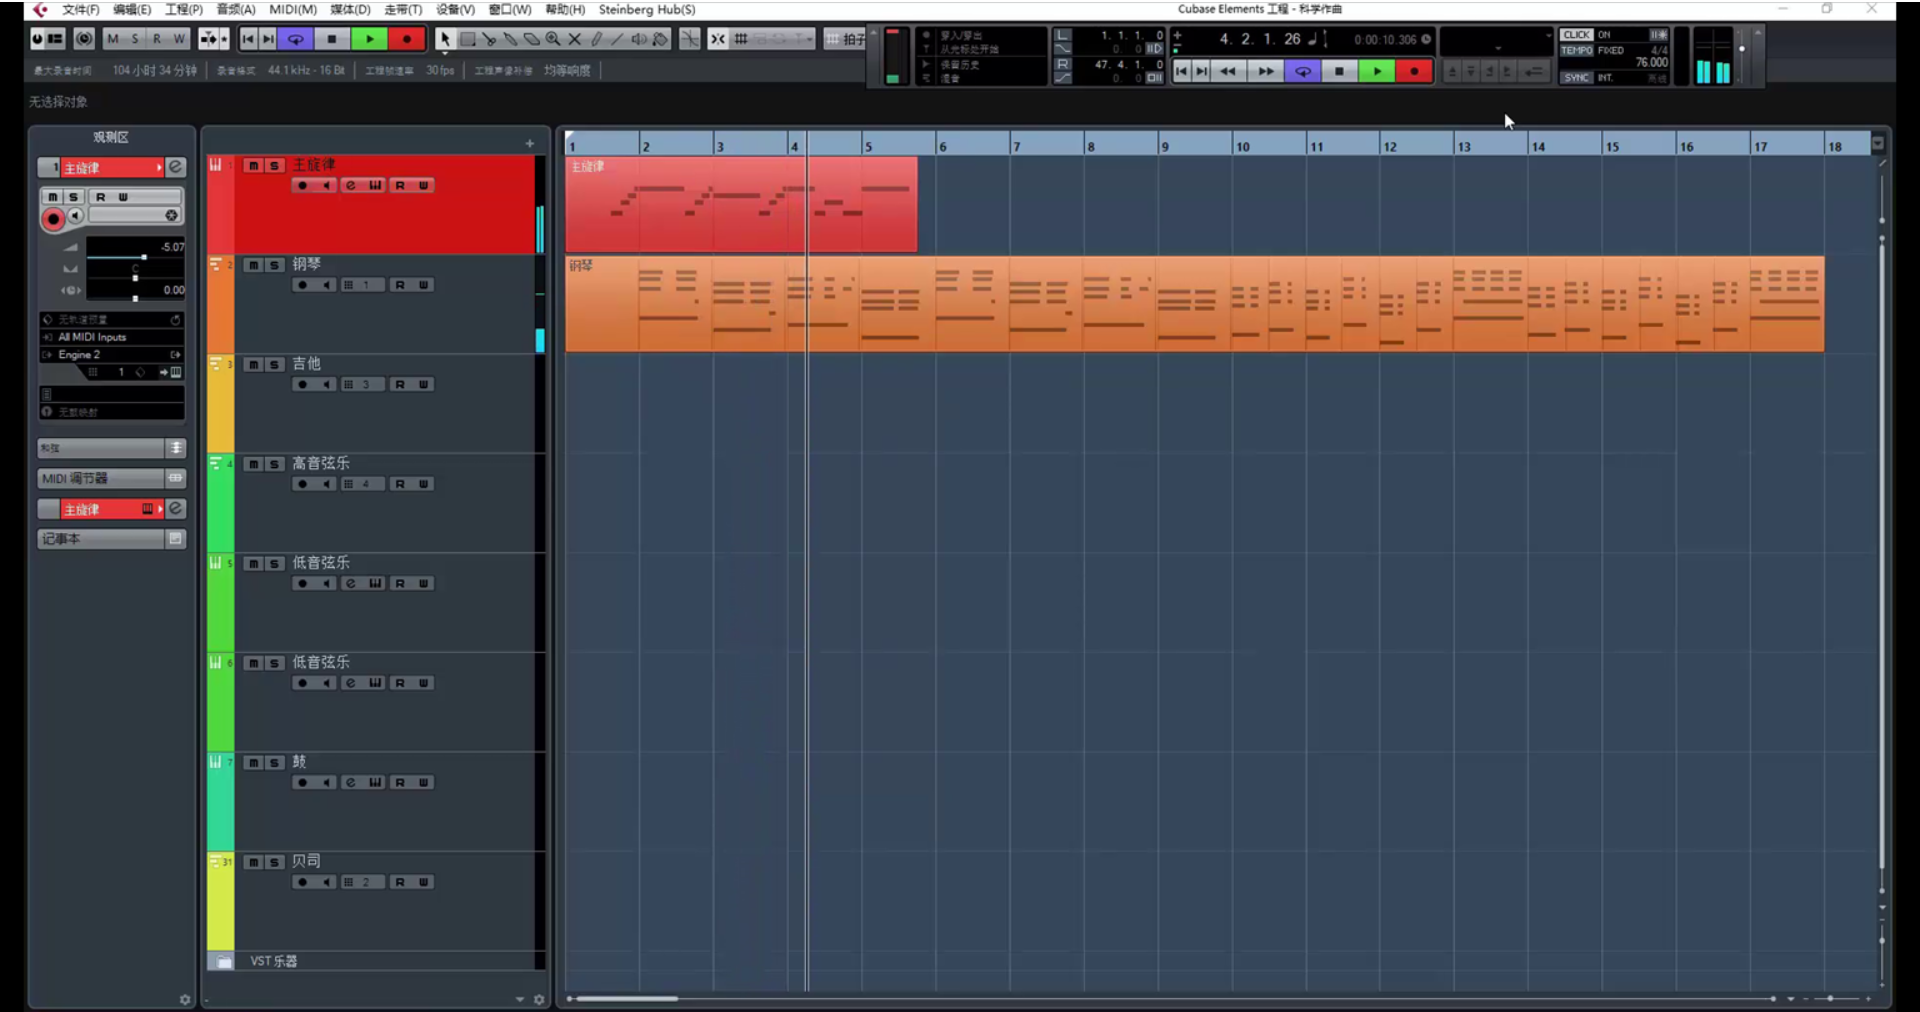Open the Steinberg Hub(S) menu

click(x=647, y=10)
